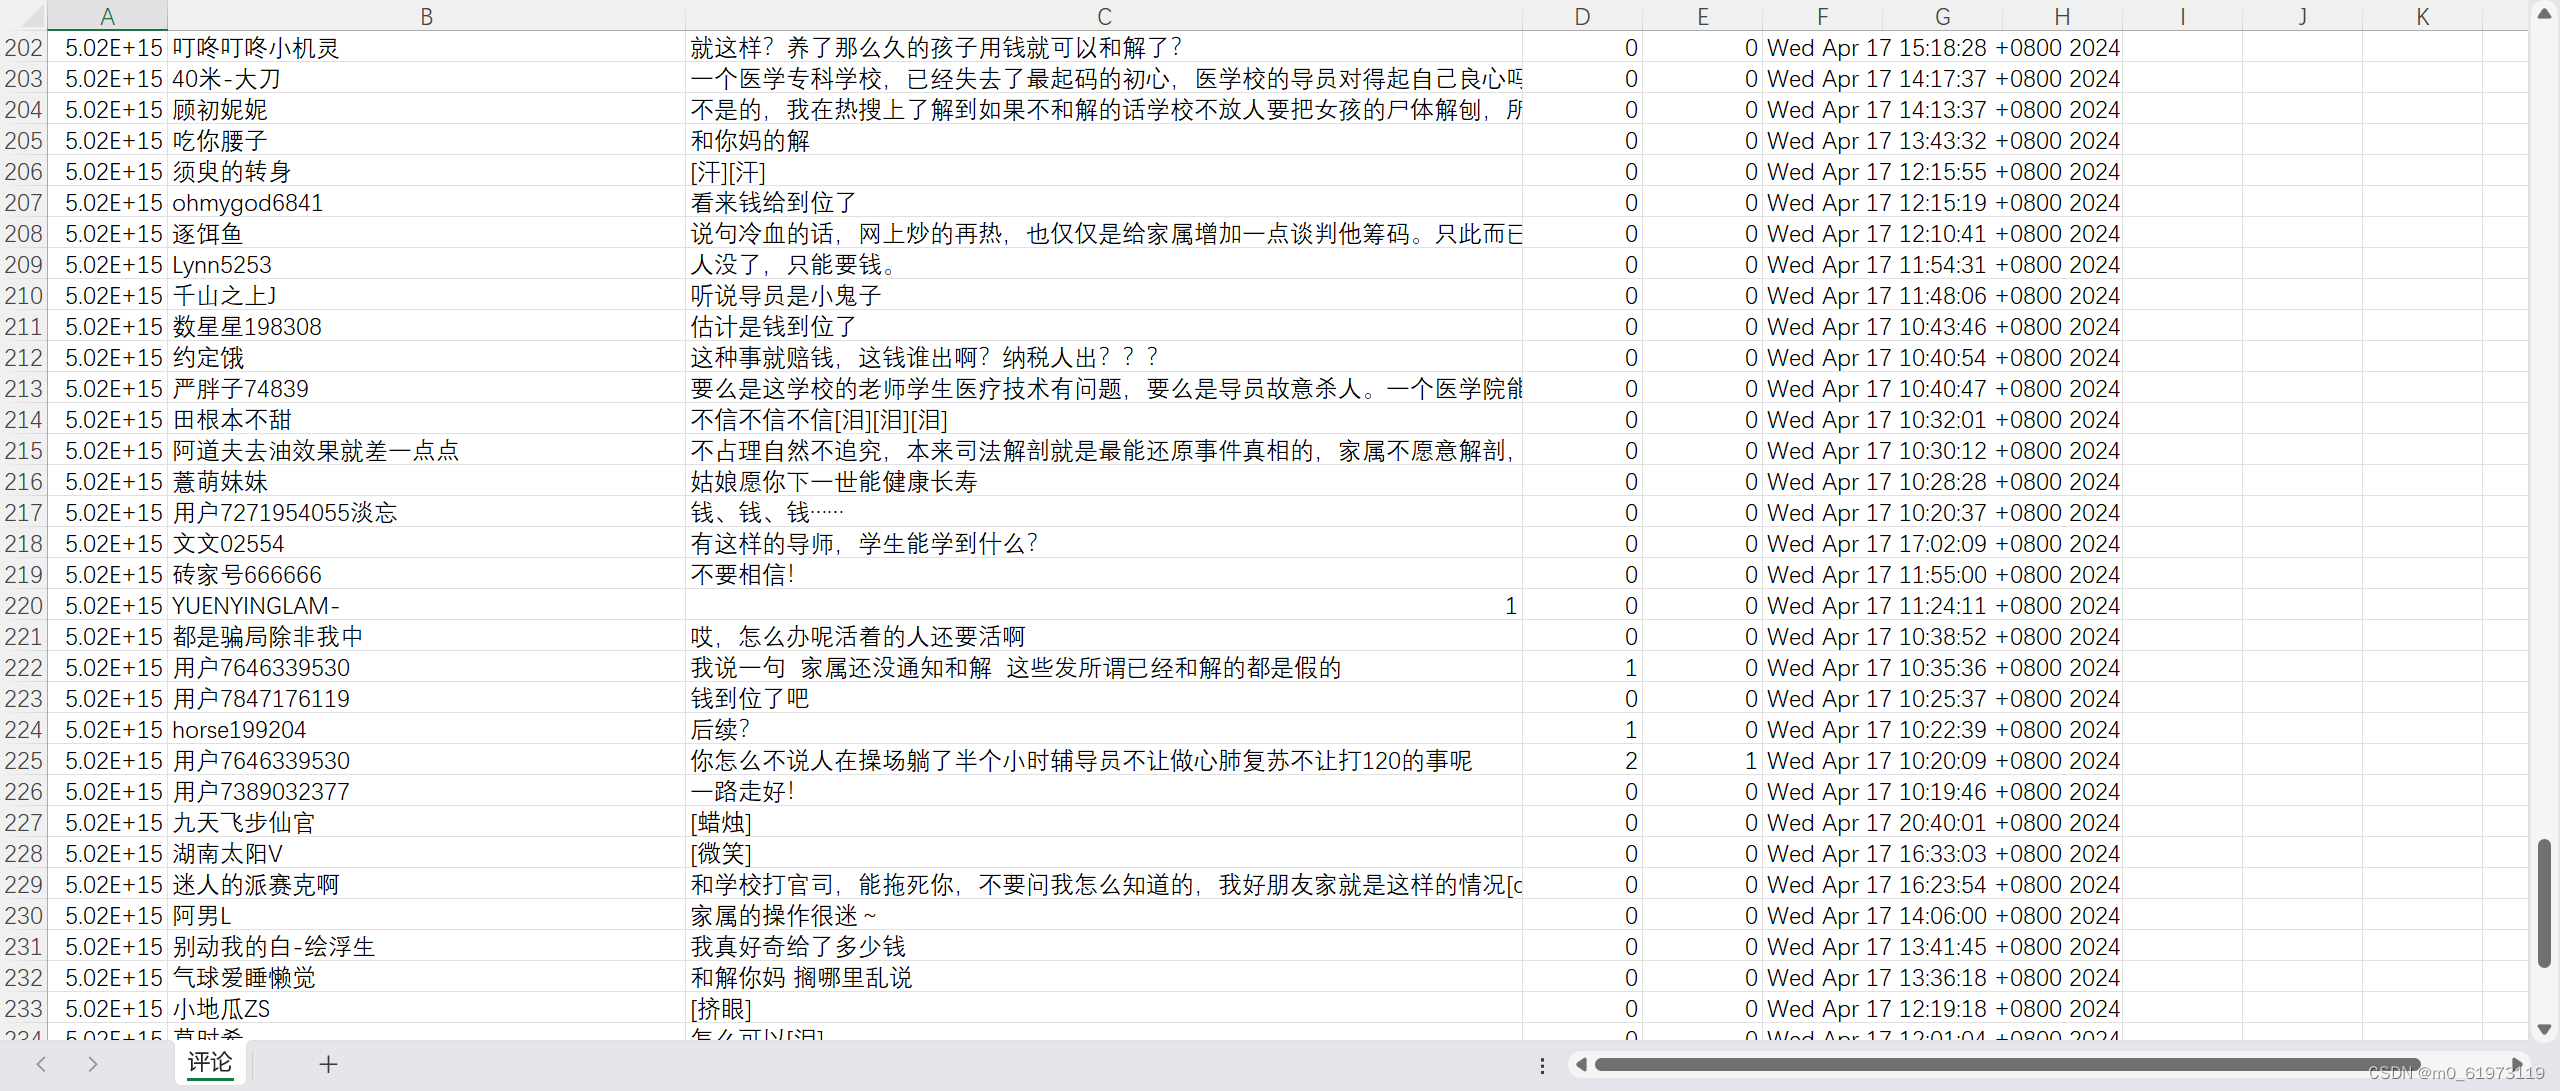Select column F header
This screenshot has width=2560, height=1091.
pos(1822,16)
